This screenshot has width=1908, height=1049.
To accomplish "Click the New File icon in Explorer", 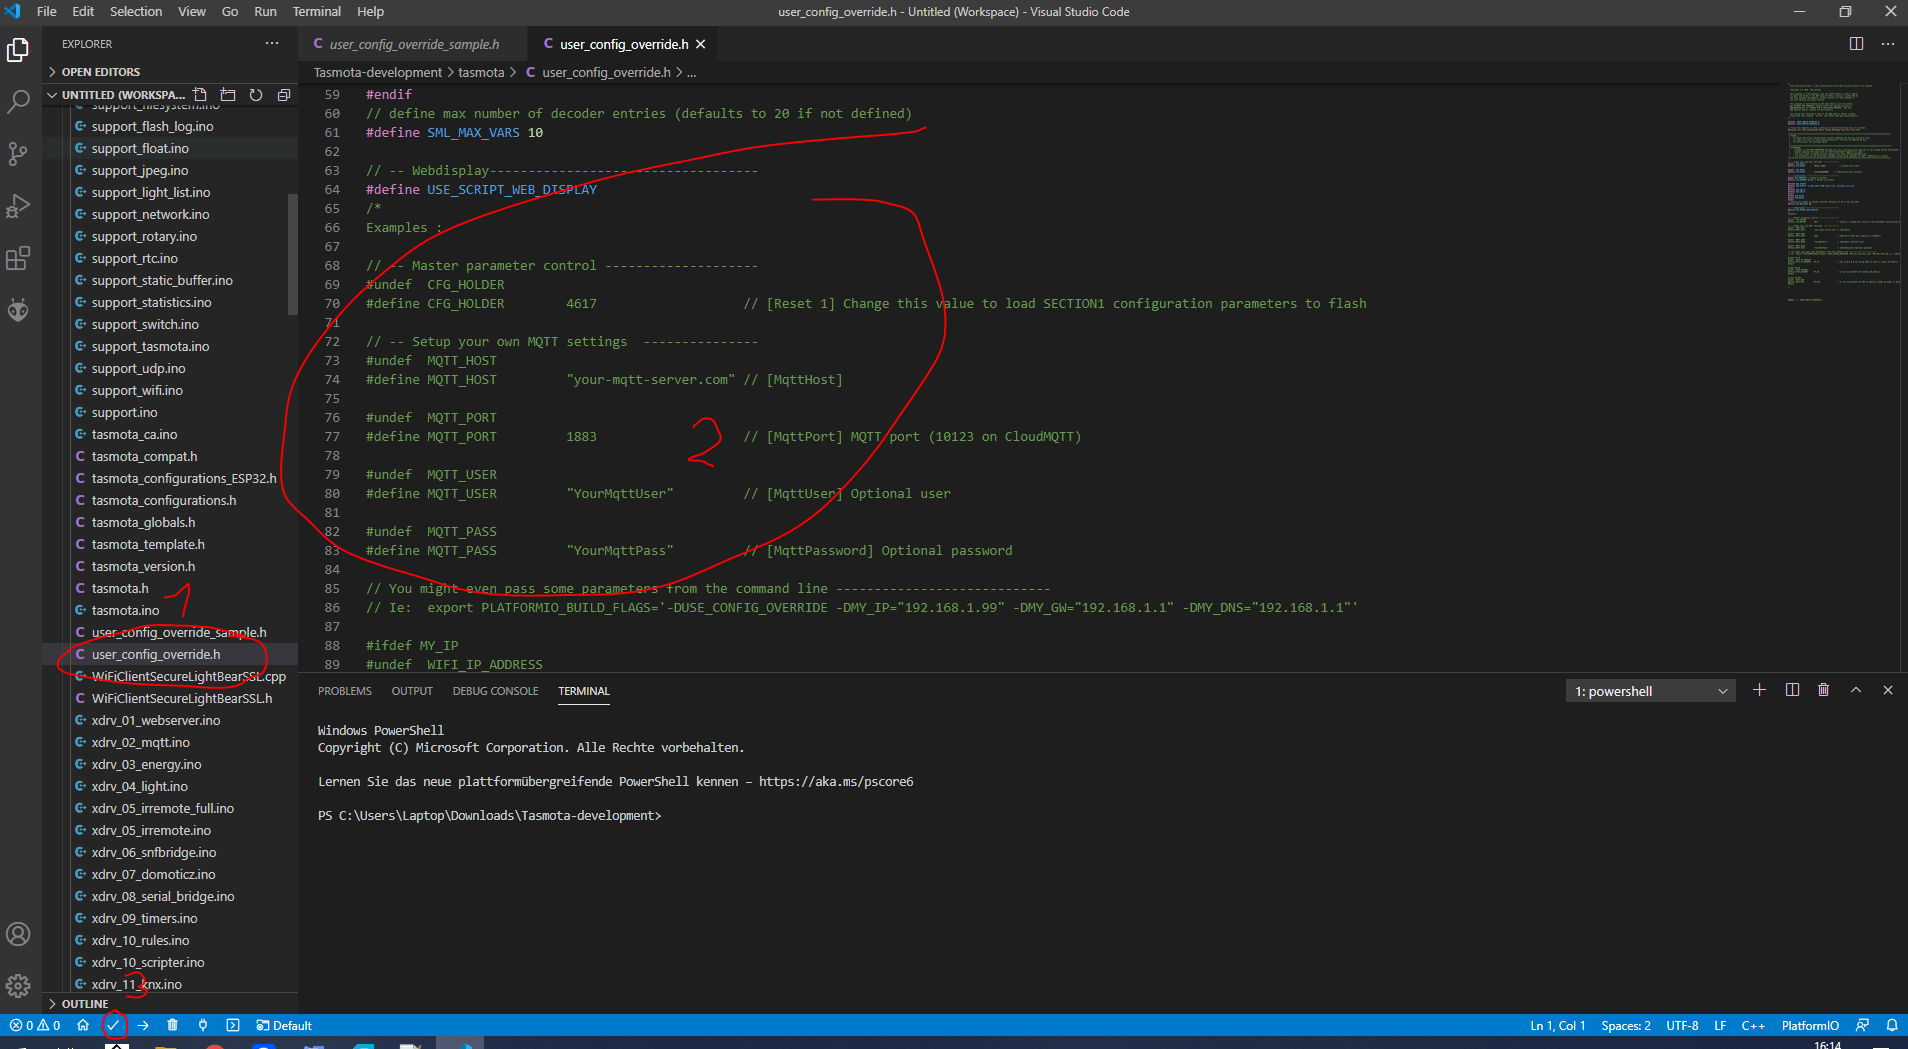I will pyautogui.click(x=200, y=95).
